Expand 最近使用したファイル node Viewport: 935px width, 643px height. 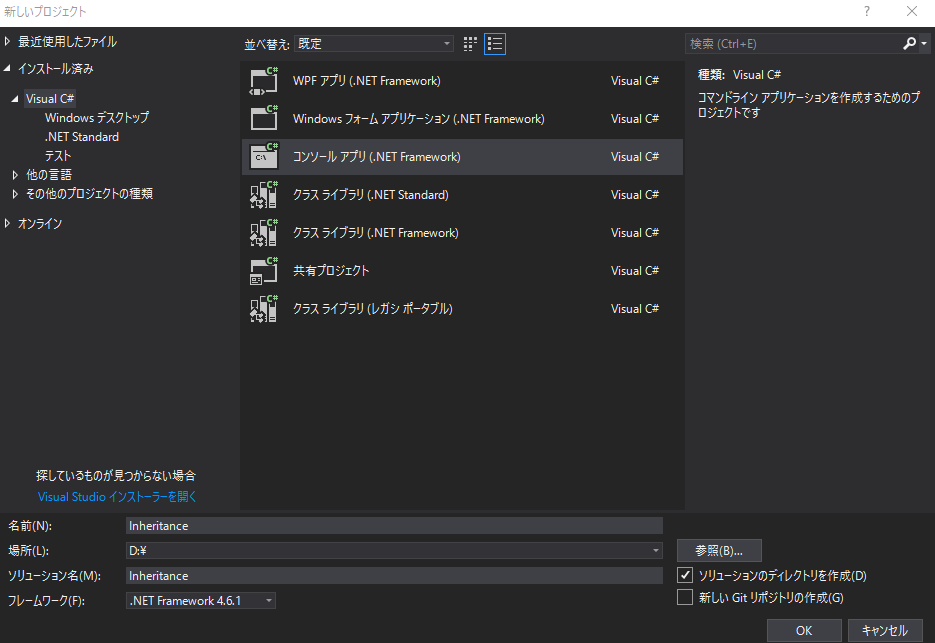coord(7,41)
